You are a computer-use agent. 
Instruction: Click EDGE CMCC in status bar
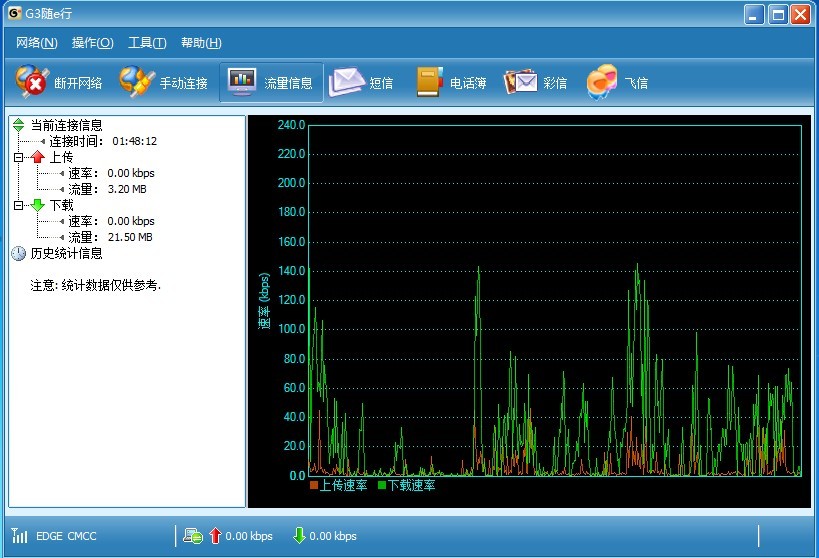pos(66,536)
